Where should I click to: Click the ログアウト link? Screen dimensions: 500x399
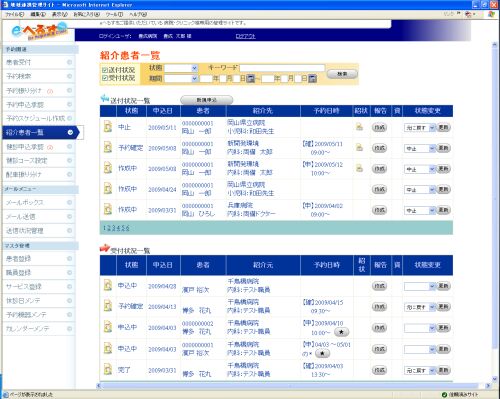[245, 36]
